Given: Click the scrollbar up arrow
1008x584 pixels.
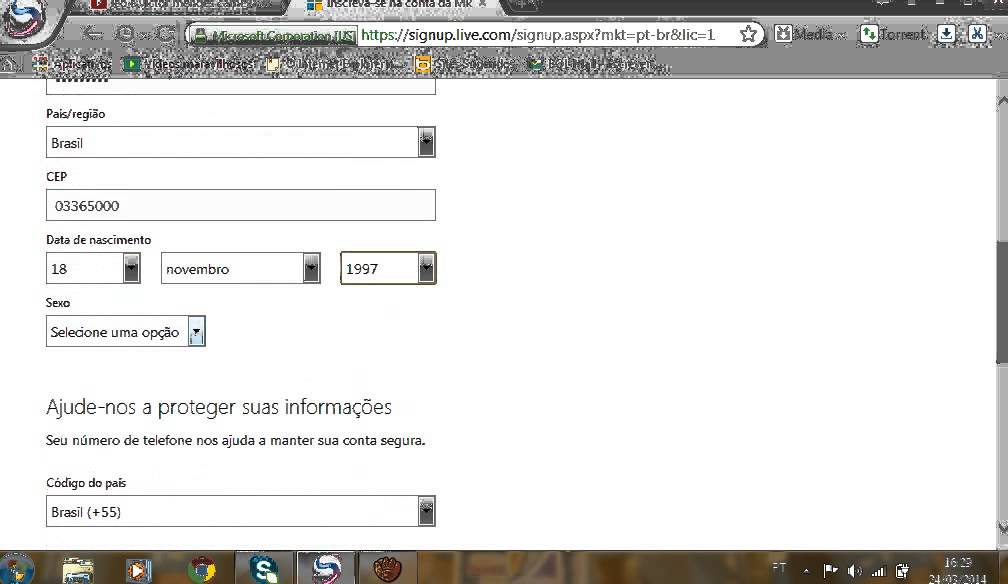Looking at the screenshot, I should tap(1002, 101).
